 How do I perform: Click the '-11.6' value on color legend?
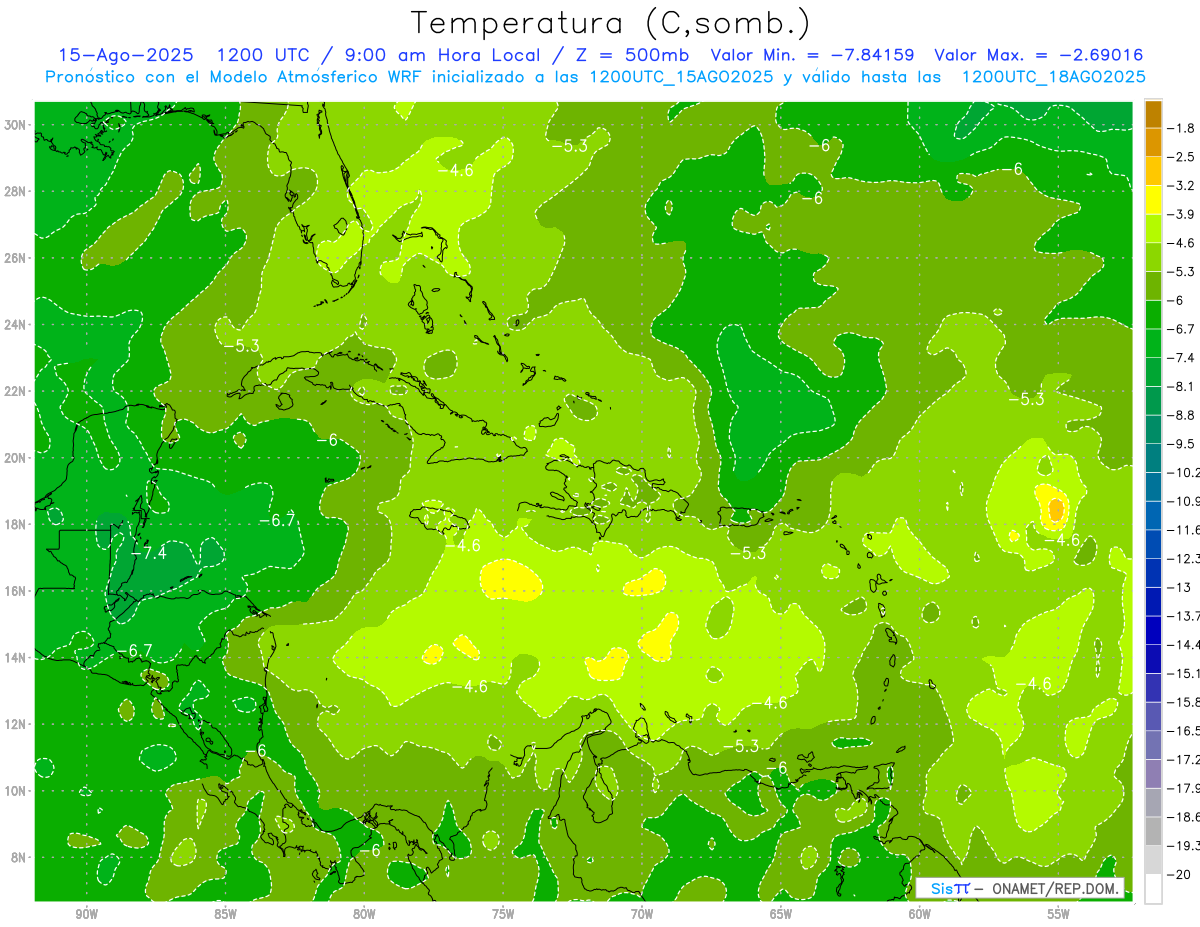coord(1184,530)
